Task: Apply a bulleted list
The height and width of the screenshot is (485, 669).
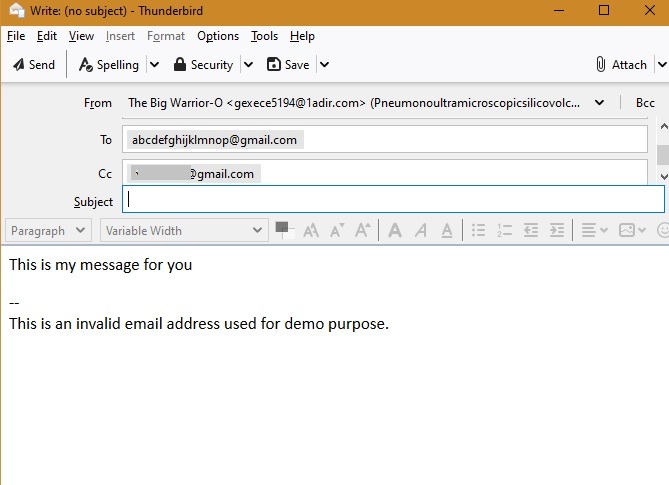Action: click(x=479, y=230)
